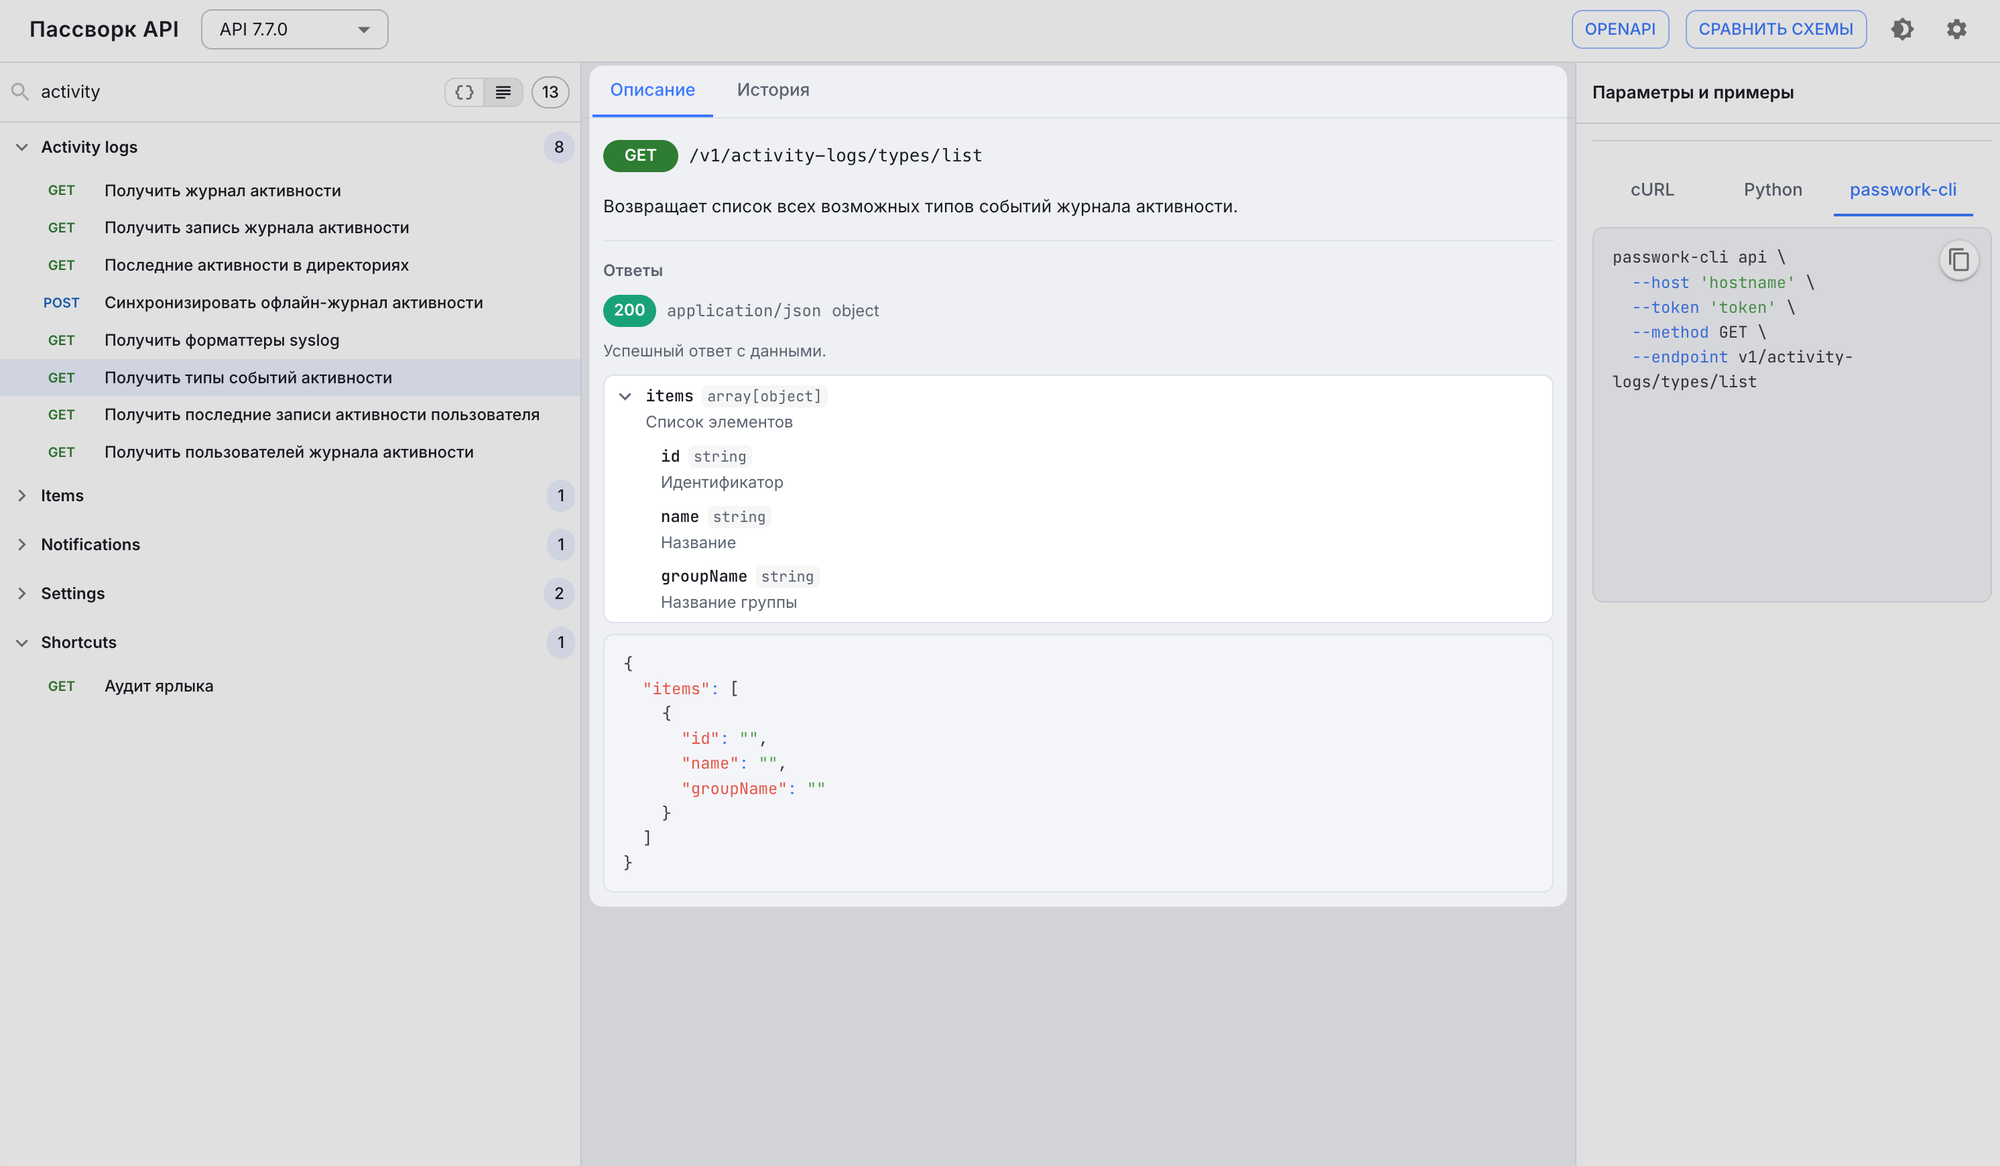Open Получить журнал активности endpoint
This screenshot has width=2000, height=1166.
[x=290, y=191]
